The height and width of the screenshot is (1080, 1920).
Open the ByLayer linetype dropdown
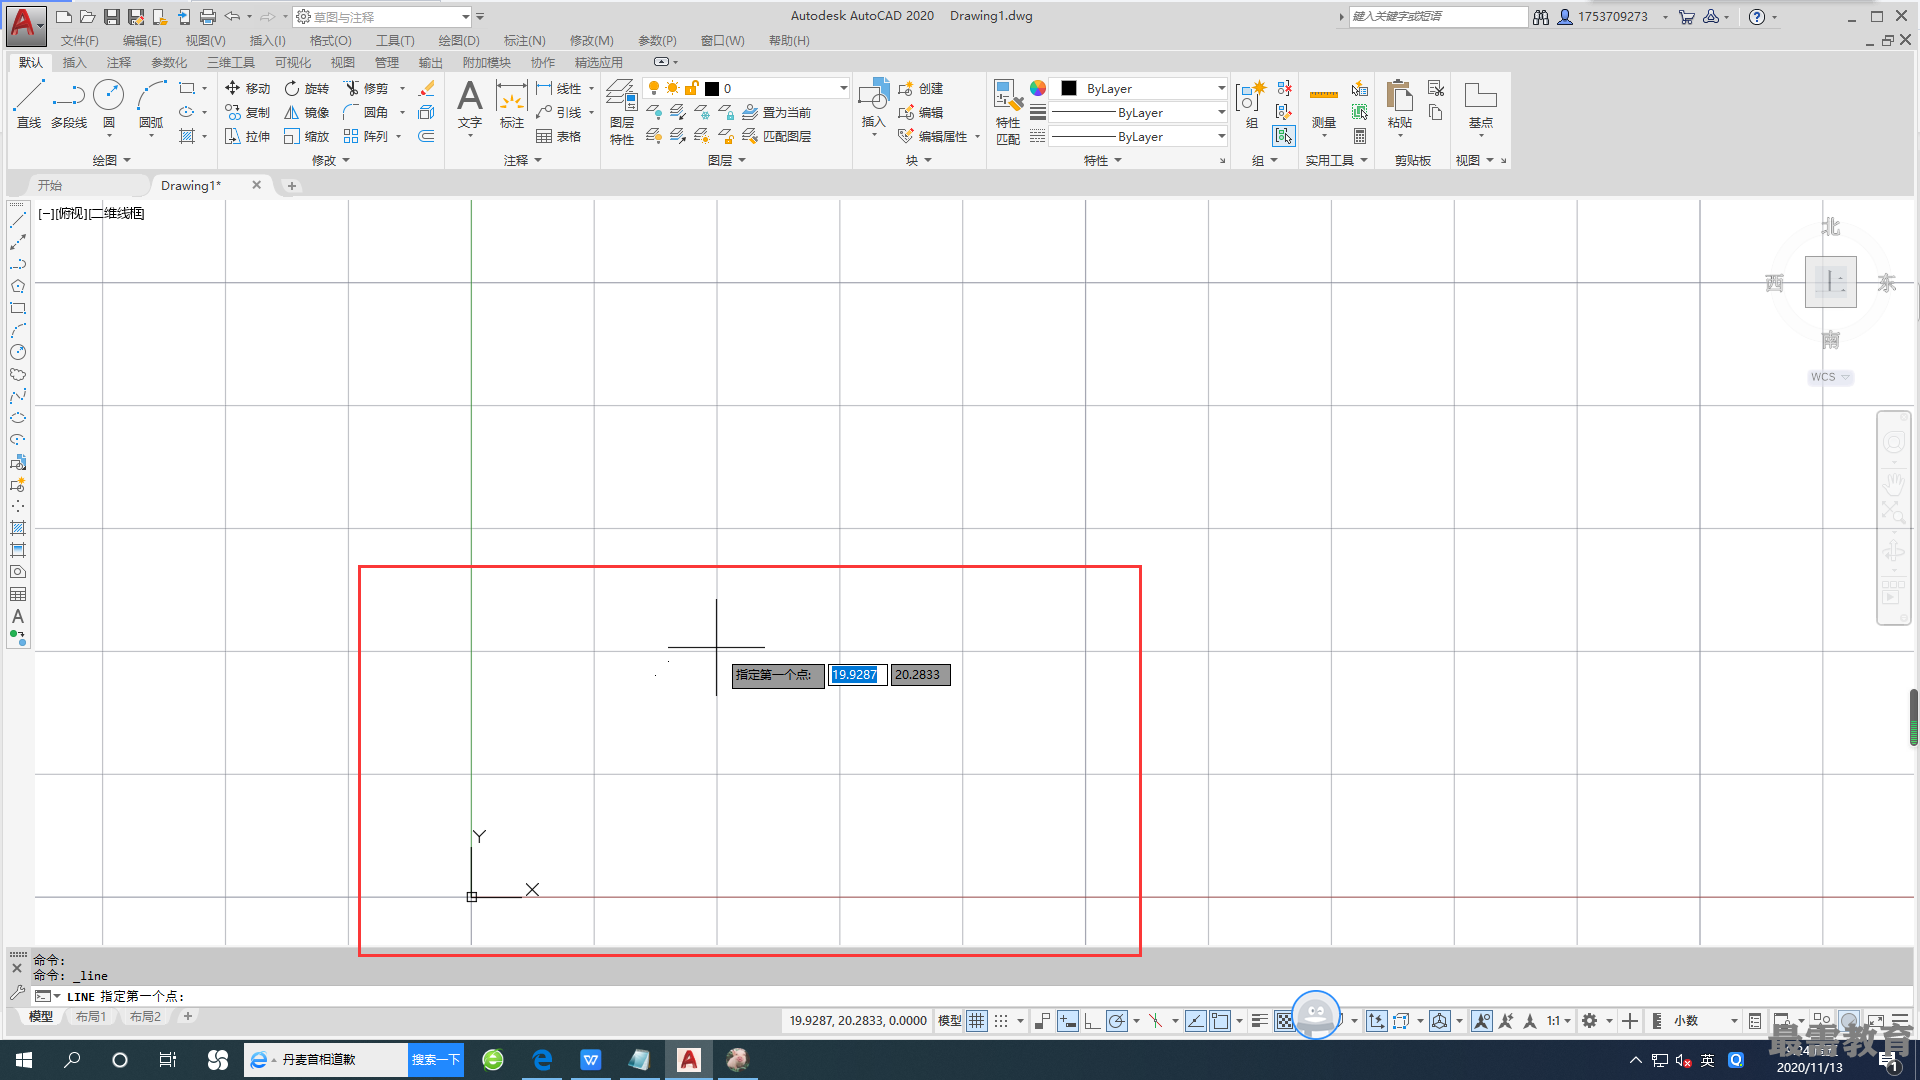pyautogui.click(x=1139, y=137)
